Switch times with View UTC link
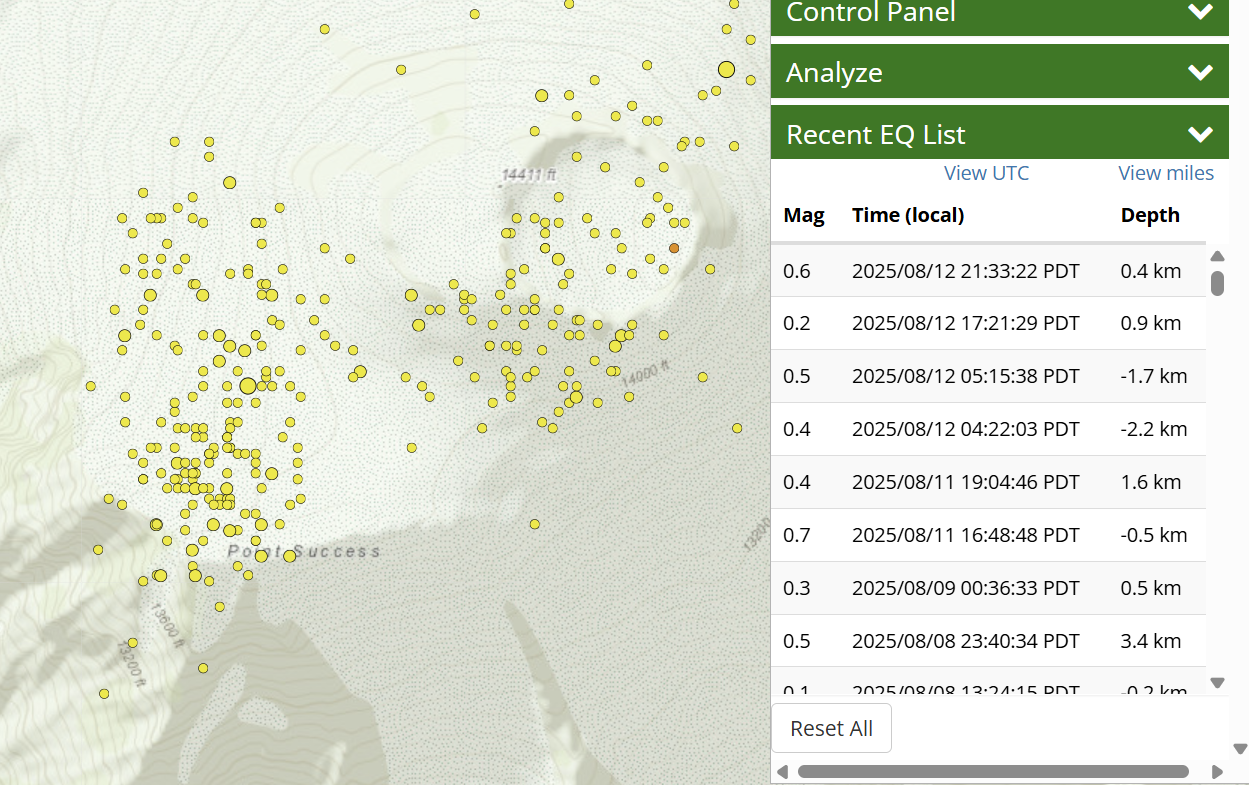 point(986,173)
